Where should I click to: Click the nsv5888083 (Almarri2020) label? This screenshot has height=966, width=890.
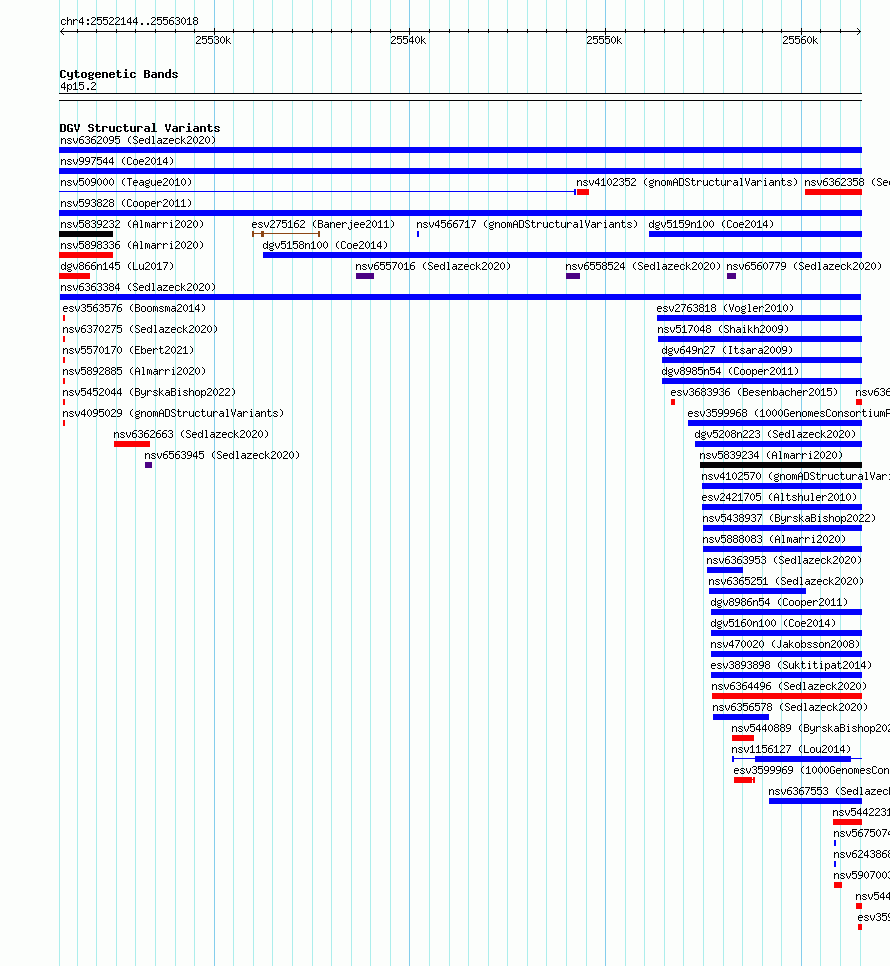pos(774,539)
